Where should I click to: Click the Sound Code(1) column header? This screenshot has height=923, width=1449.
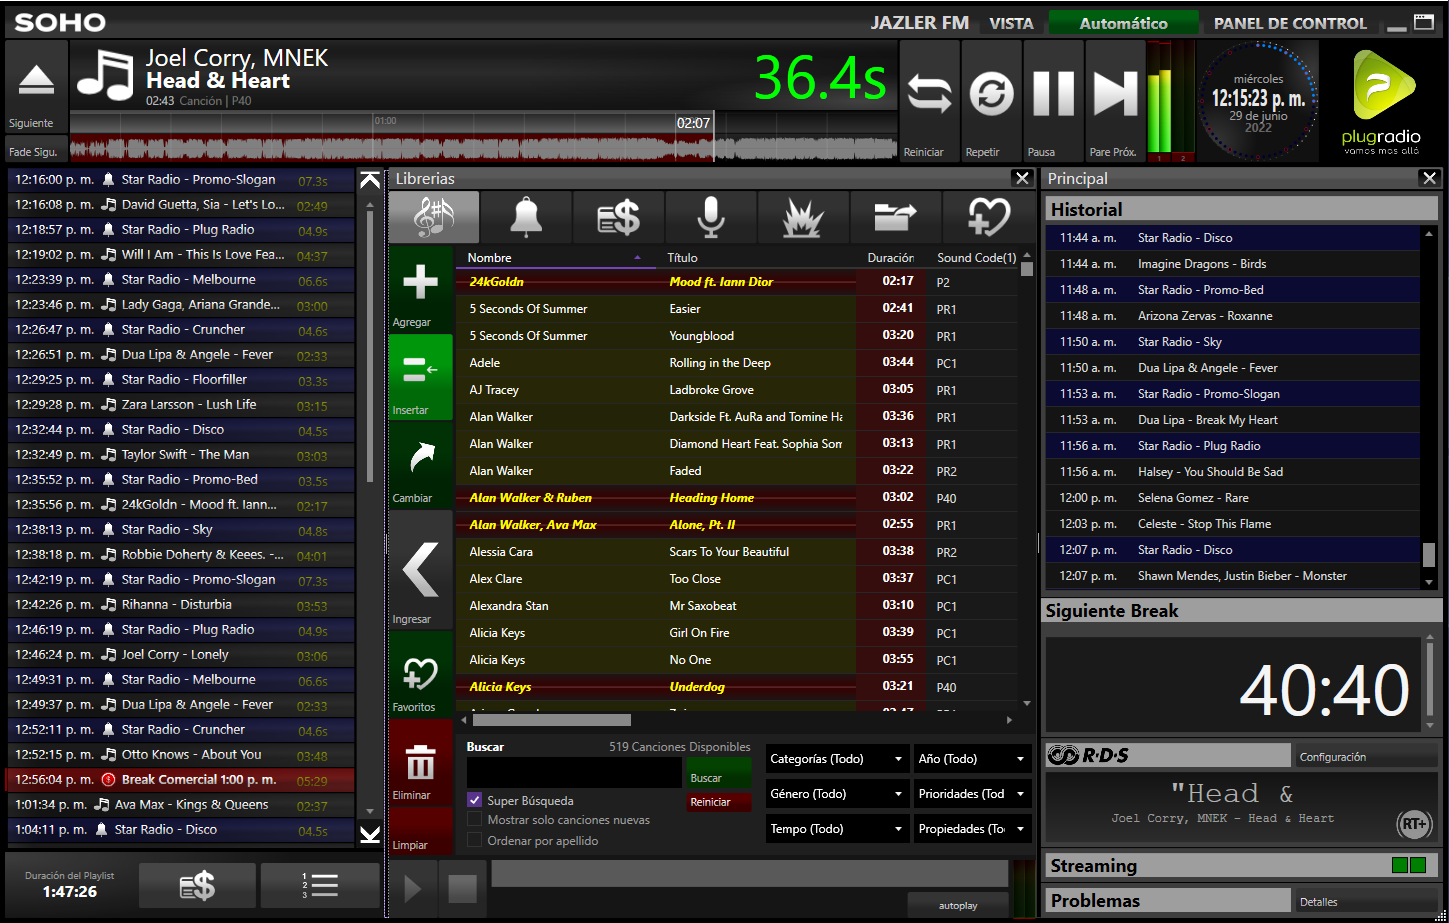click(976, 258)
